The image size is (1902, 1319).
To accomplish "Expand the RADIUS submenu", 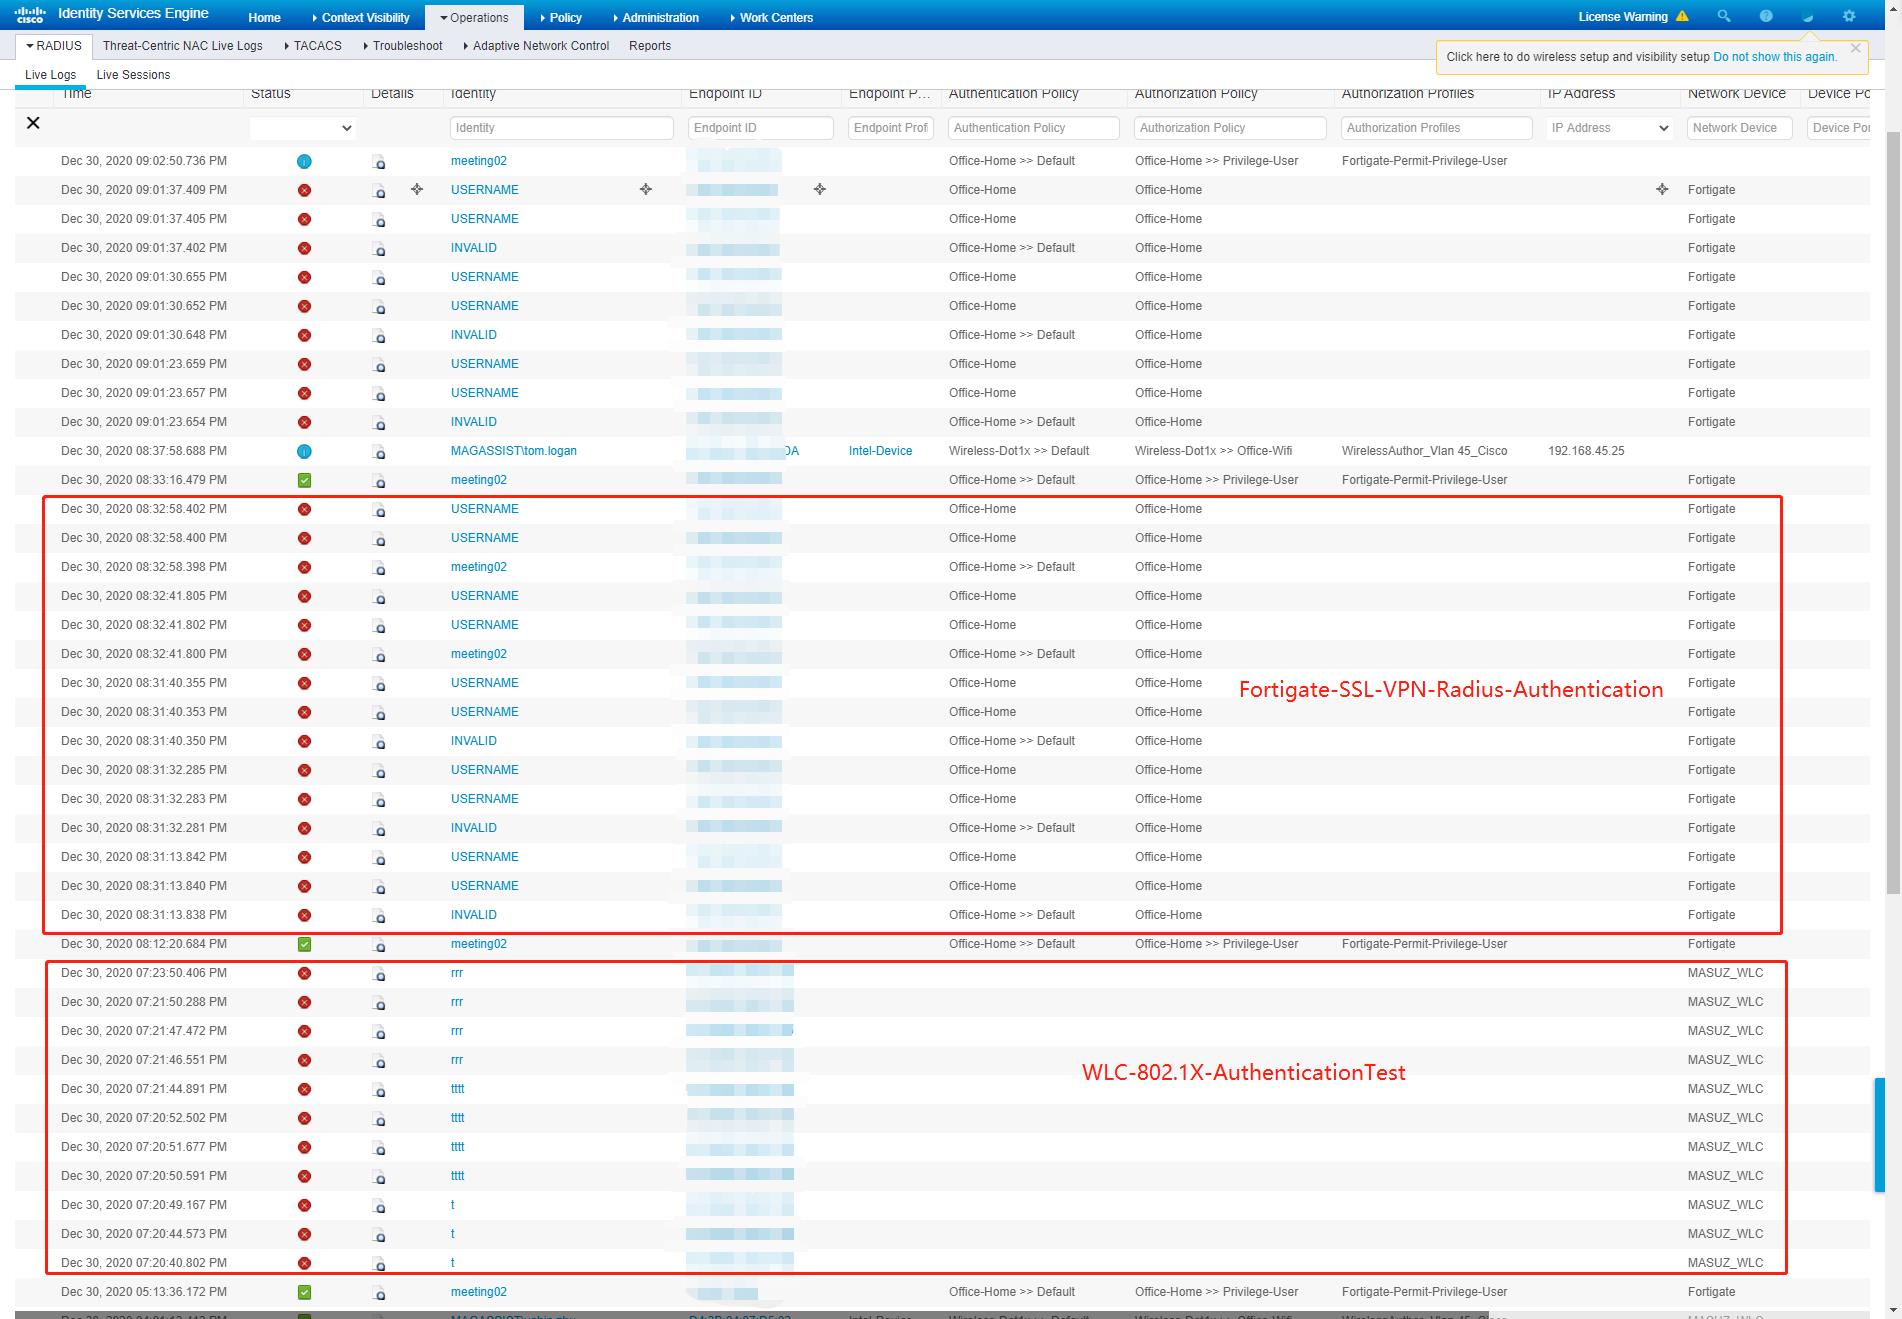I will (x=54, y=46).
